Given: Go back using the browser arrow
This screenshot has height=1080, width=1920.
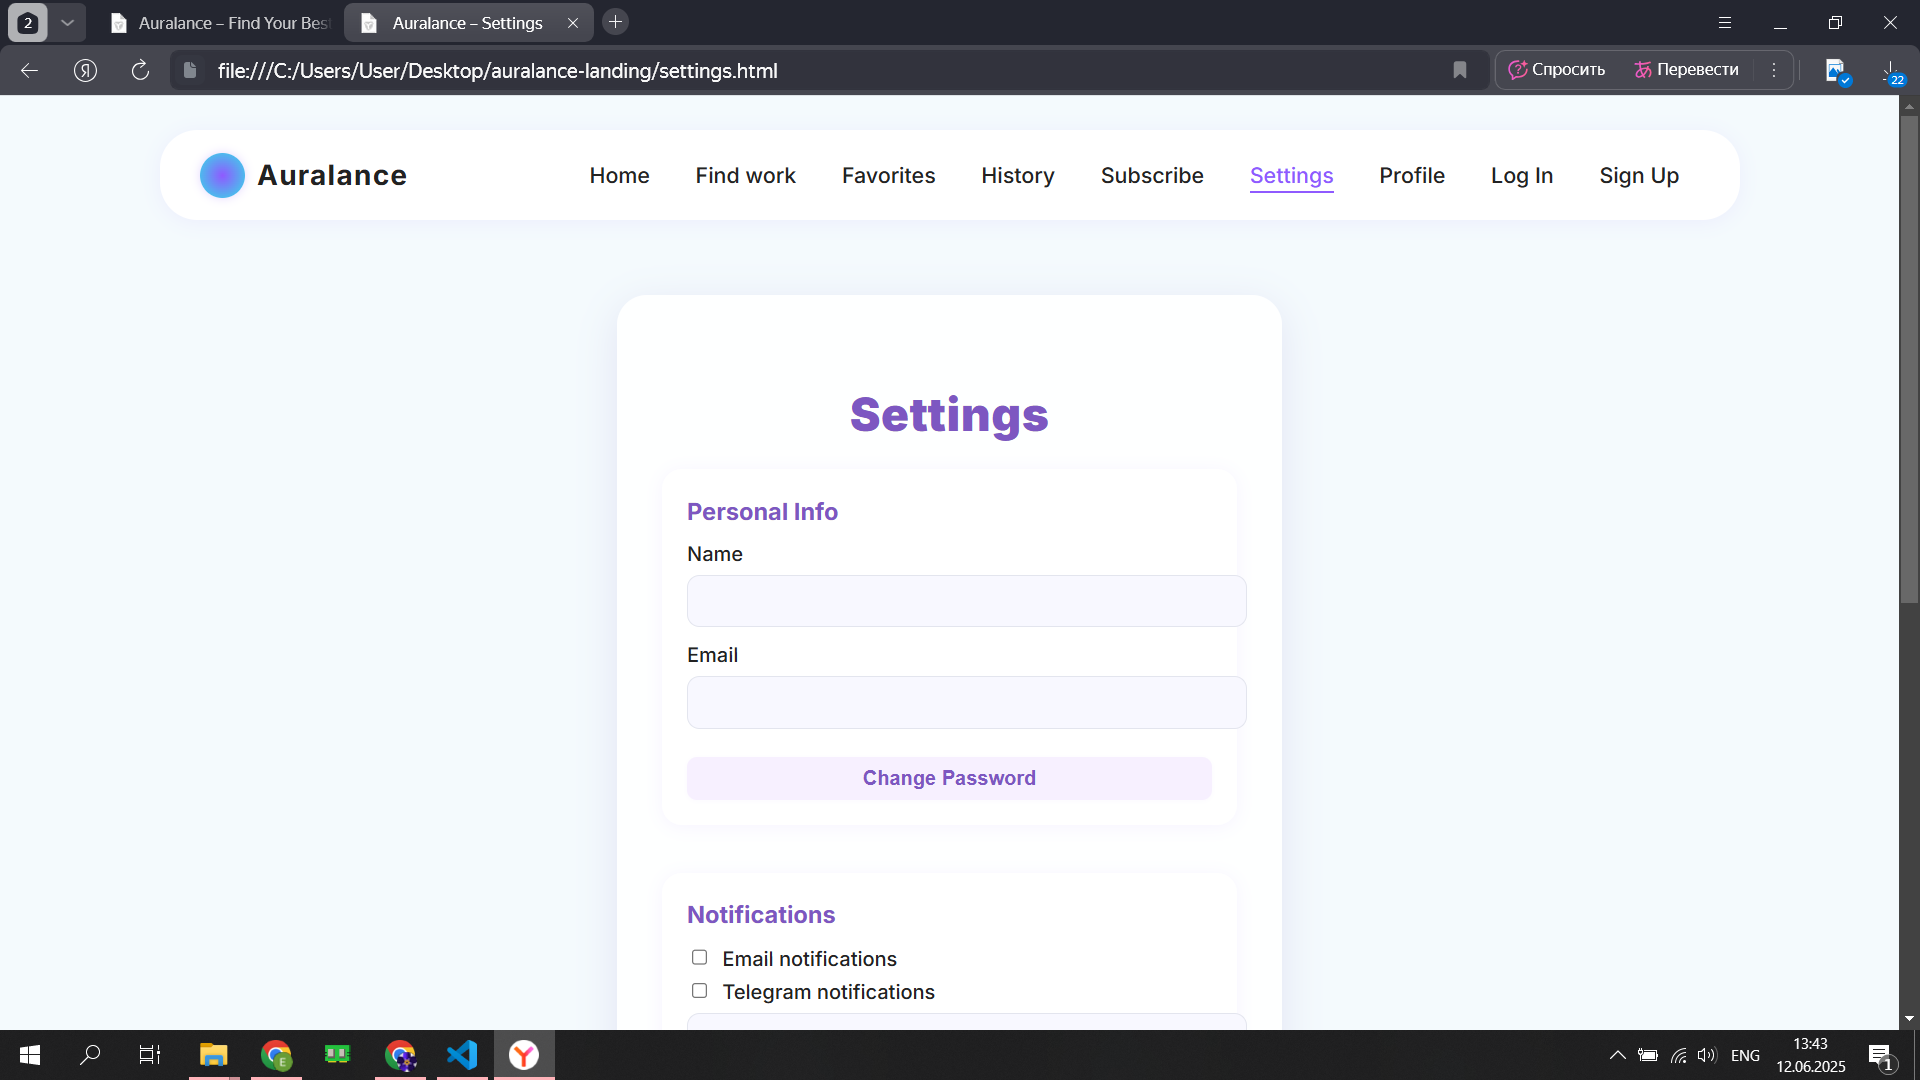Looking at the screenshot, I should [29, 70].
